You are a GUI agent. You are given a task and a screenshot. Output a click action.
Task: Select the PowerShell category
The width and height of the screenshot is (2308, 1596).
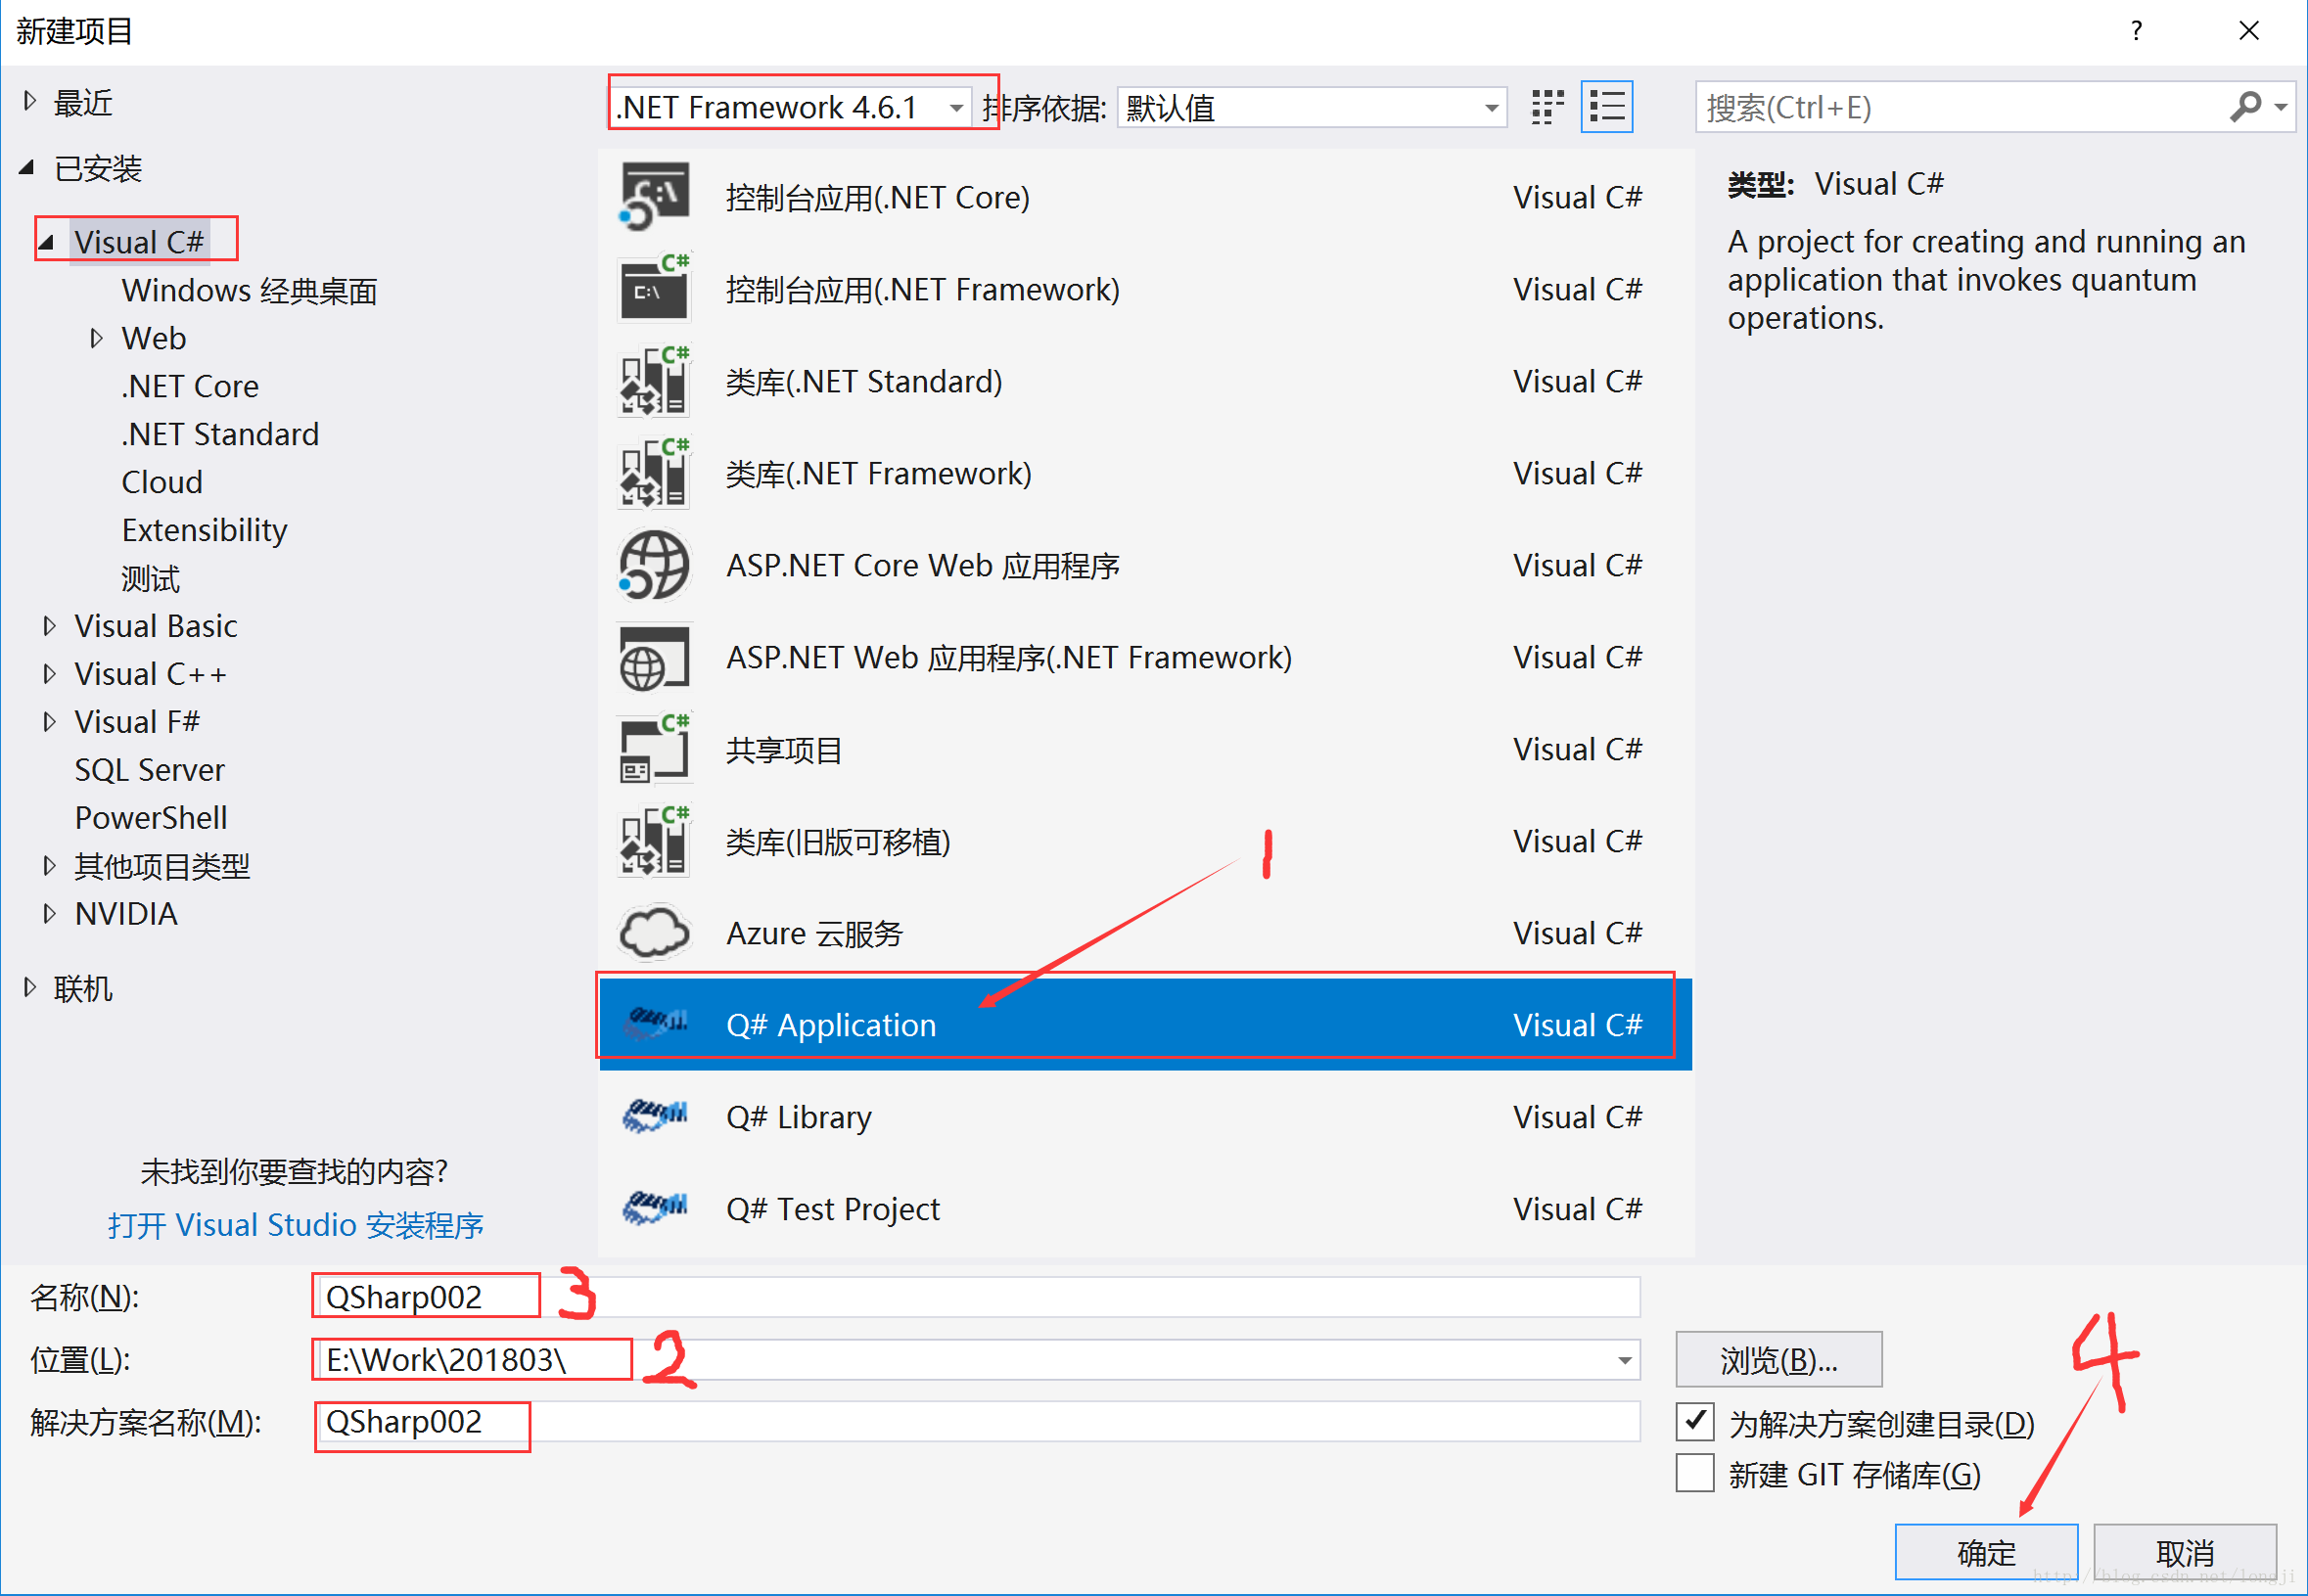pos(151,818)
